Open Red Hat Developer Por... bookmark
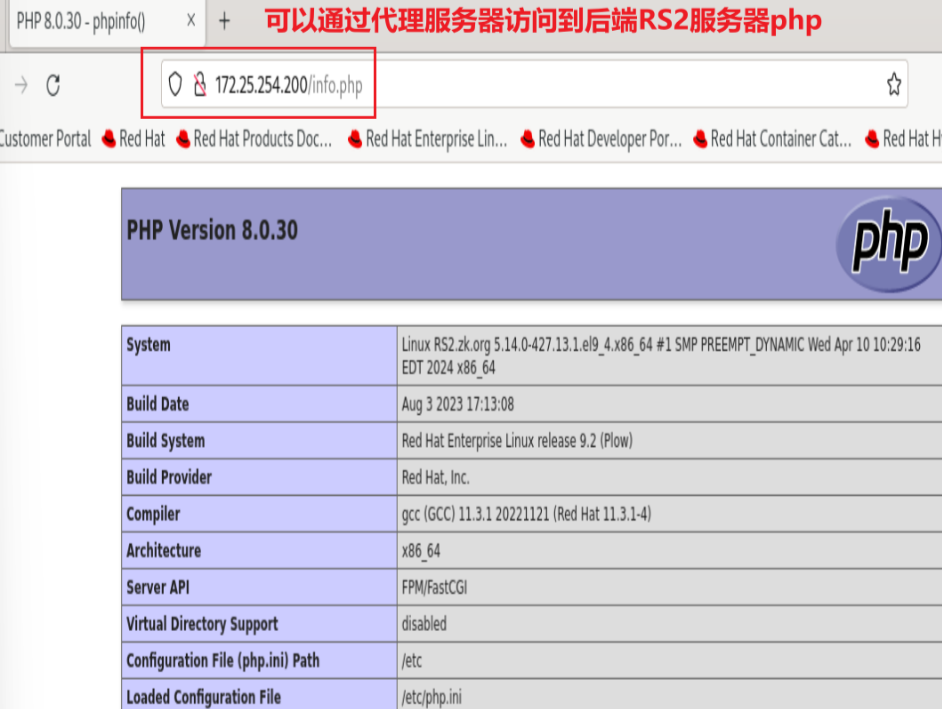Image resolution: width=942 pixels, height=709 pixels. coord(601,139)
